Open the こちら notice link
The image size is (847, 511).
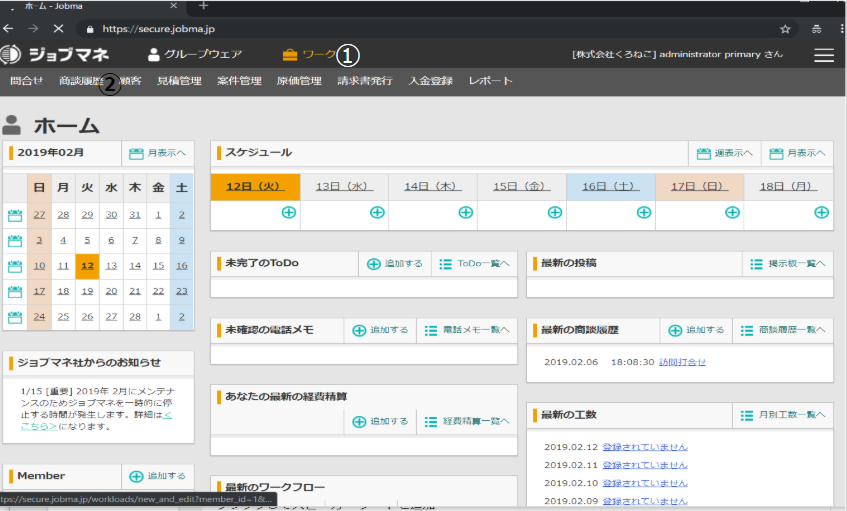(39, 426)
